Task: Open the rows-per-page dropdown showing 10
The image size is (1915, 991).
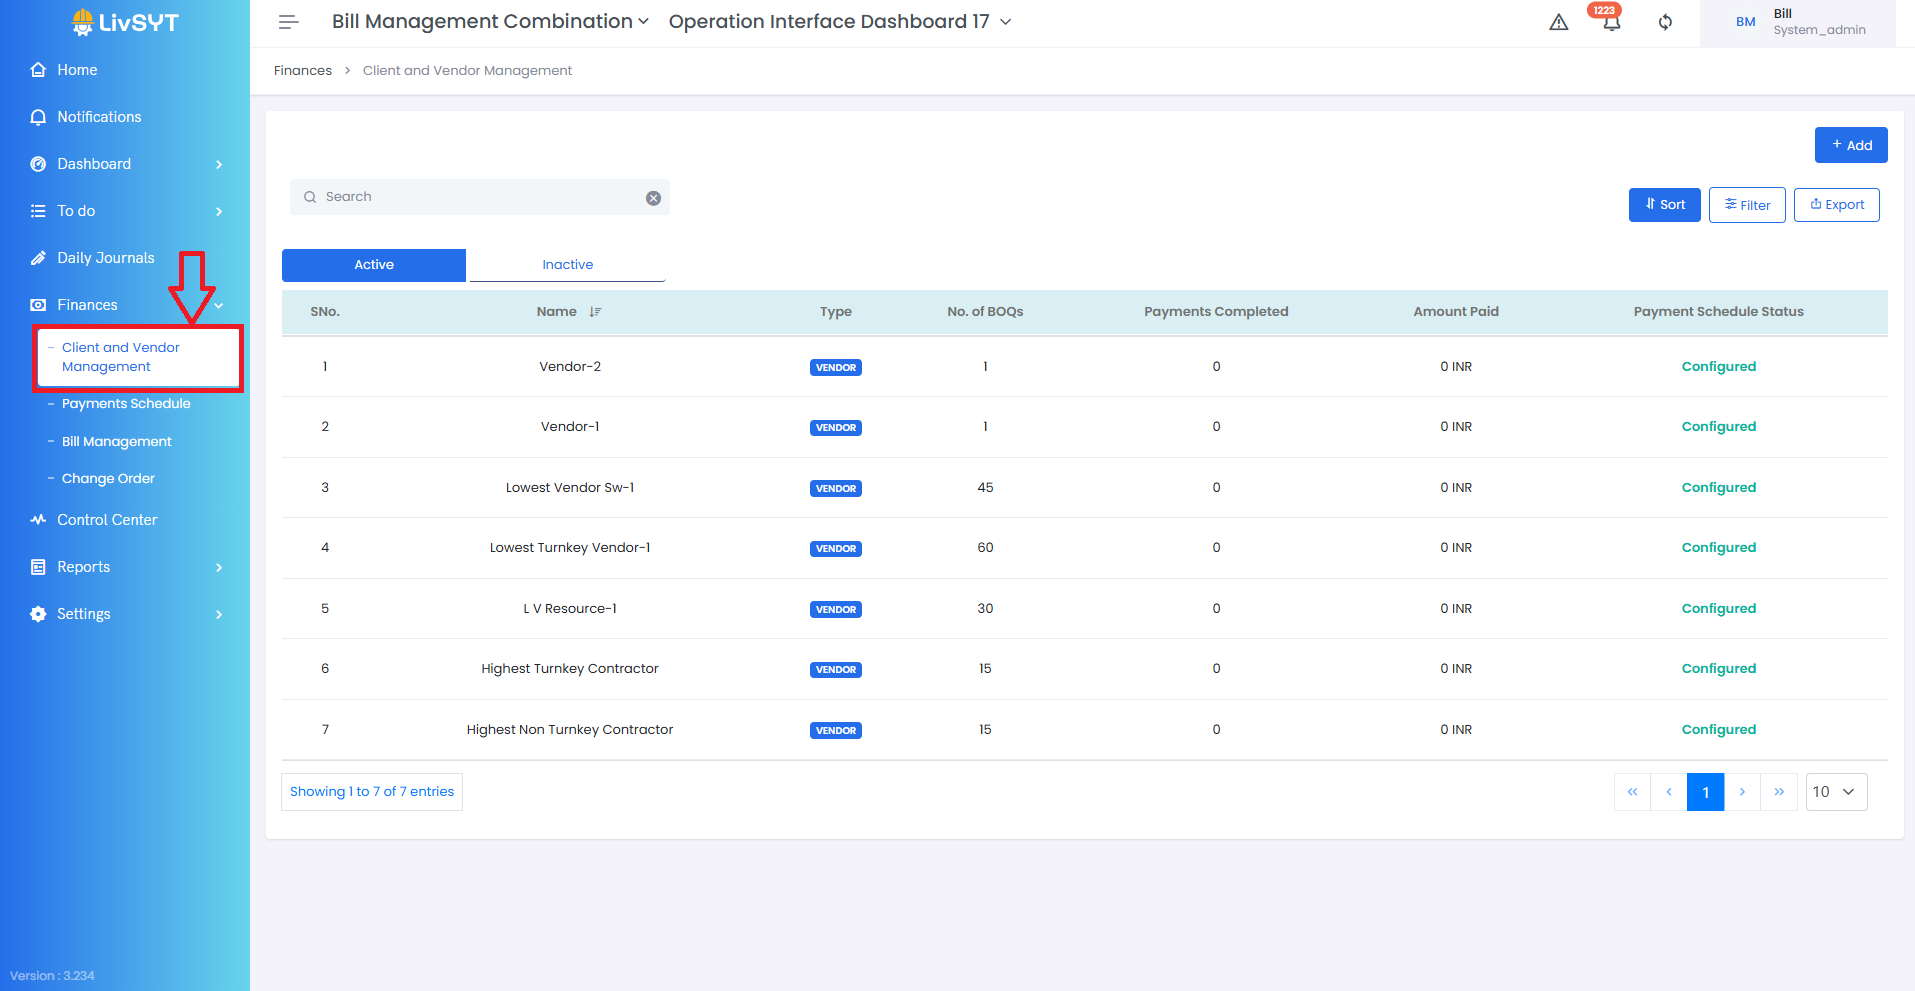Action: (x=1835, y=792)
